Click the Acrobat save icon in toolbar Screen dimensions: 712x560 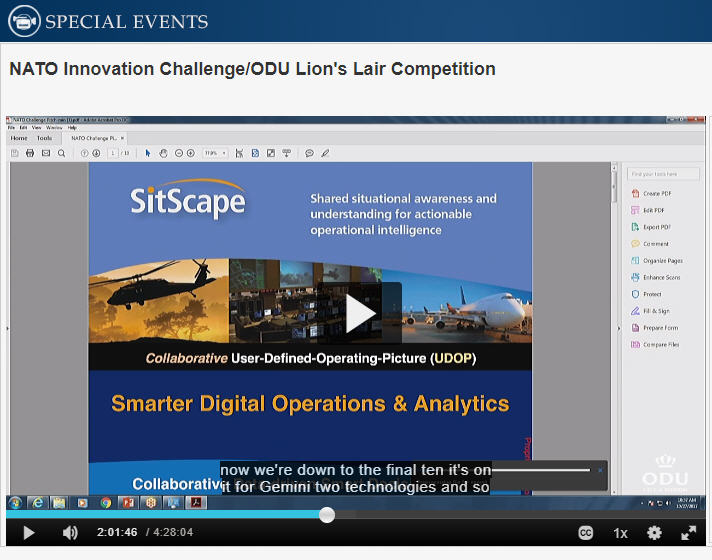15,153
